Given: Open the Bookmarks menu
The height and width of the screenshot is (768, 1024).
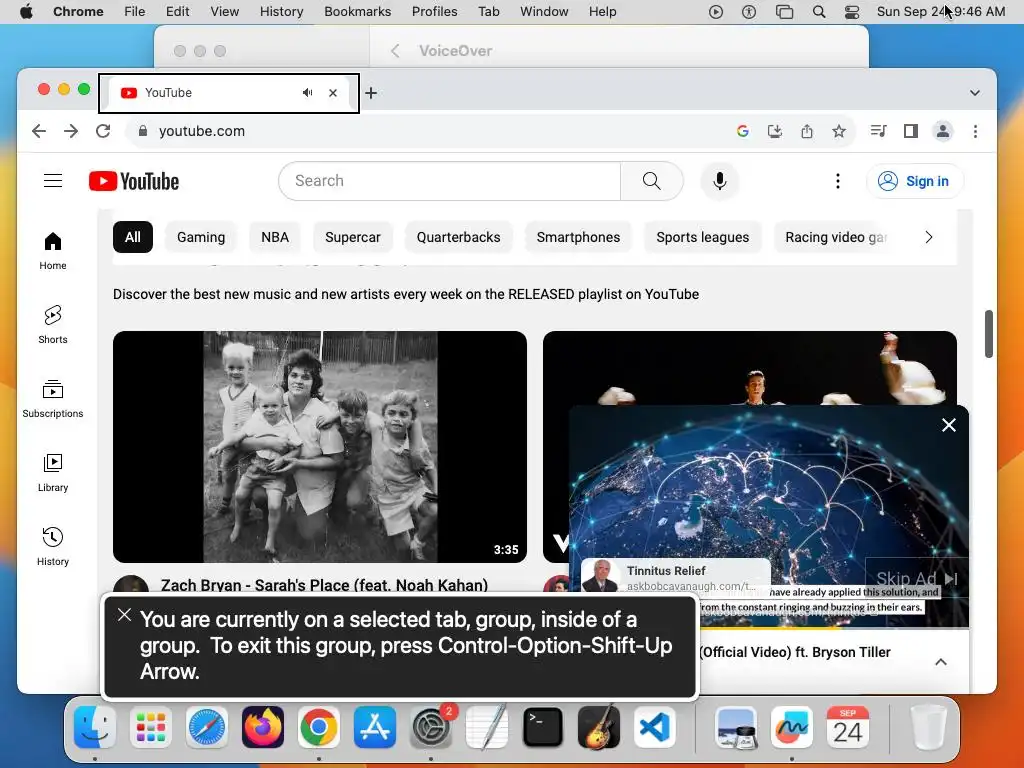Looking at the screenshot, I should click(357, 12).
